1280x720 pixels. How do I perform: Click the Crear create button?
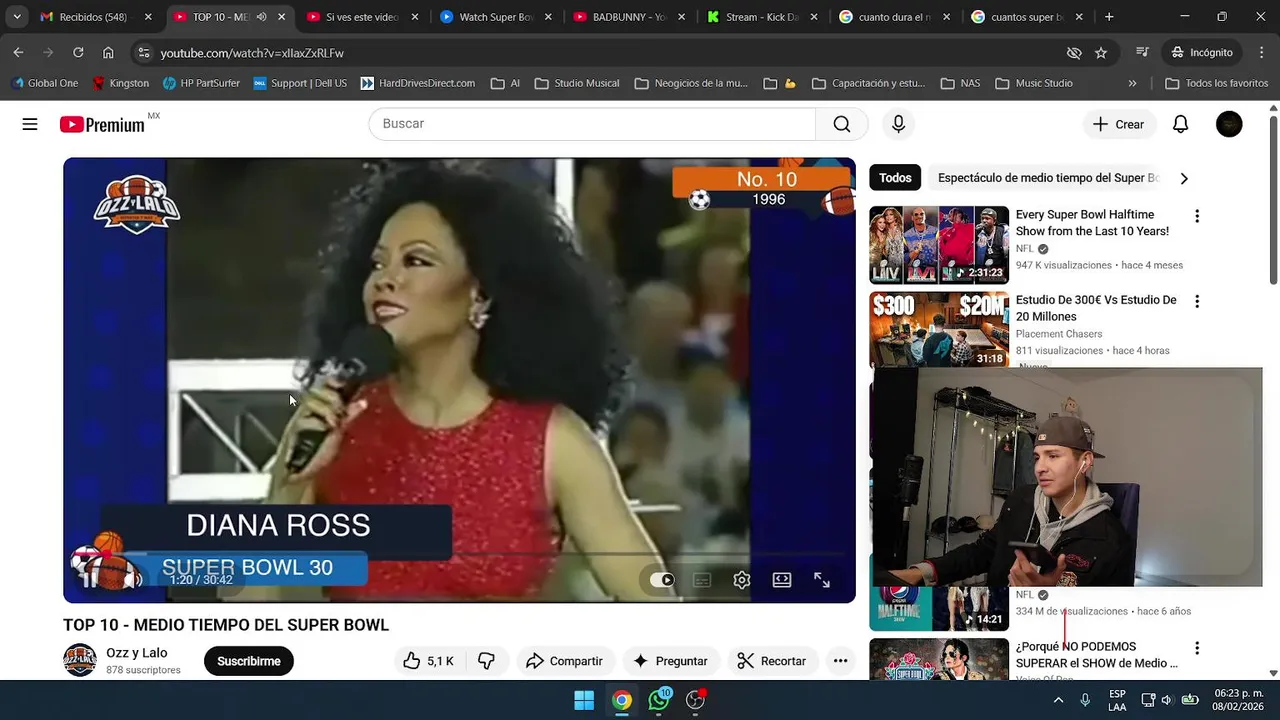click(x=1119, y=124)
